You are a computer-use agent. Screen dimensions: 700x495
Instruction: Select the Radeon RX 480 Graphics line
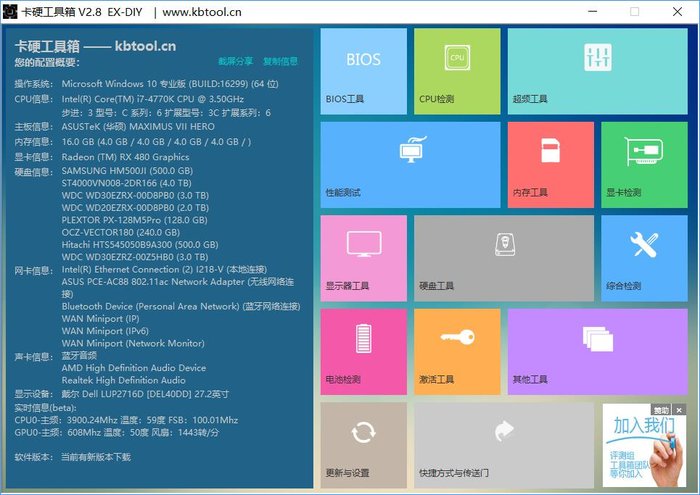tap(125, 157)
